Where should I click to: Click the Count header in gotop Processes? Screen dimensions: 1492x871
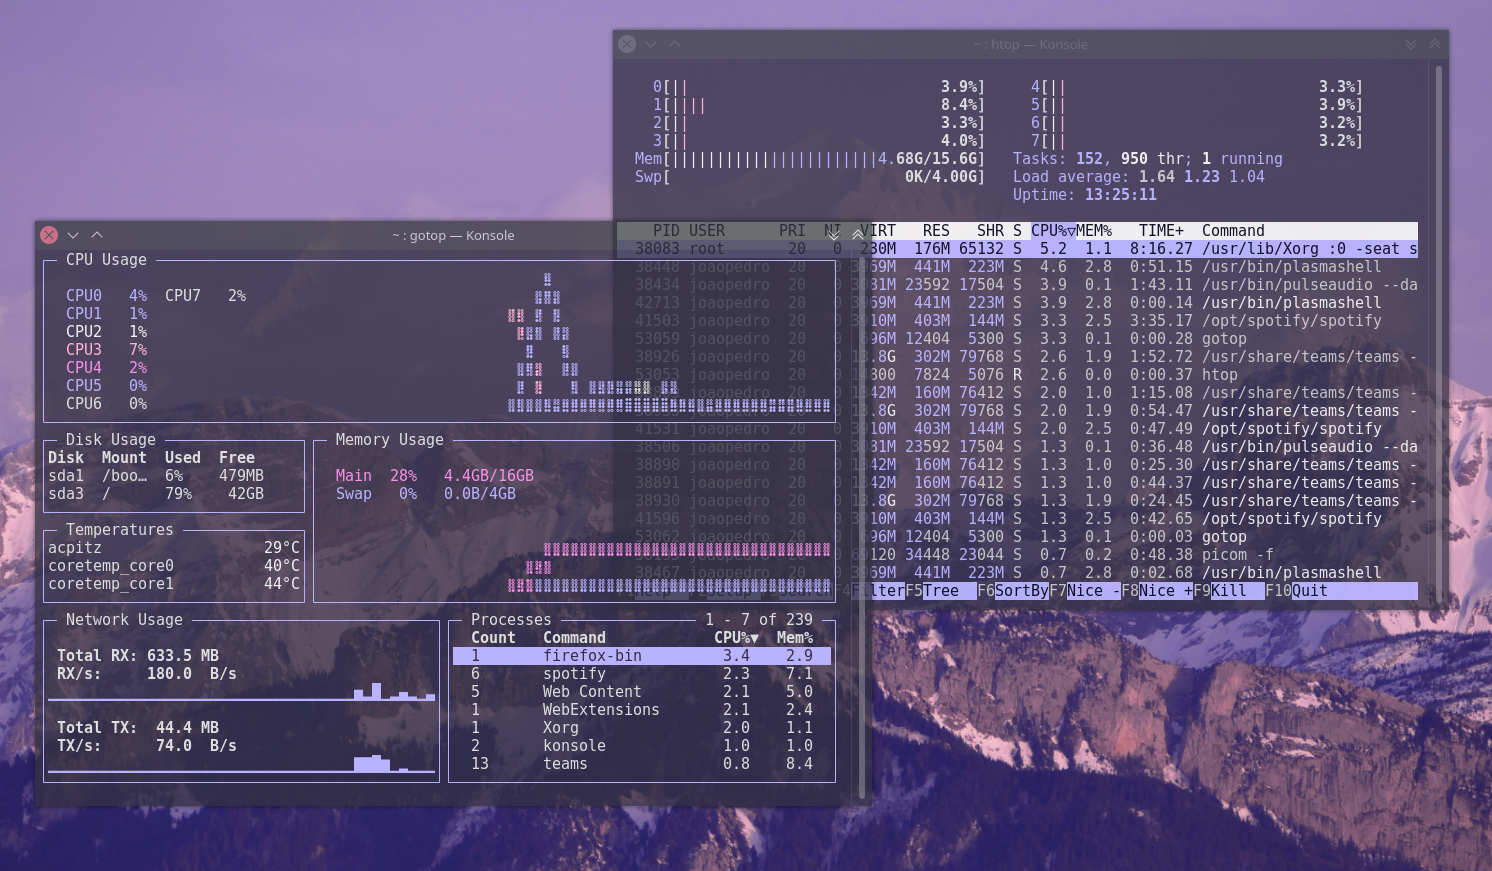pyautogui.click(x=493, y=638)
